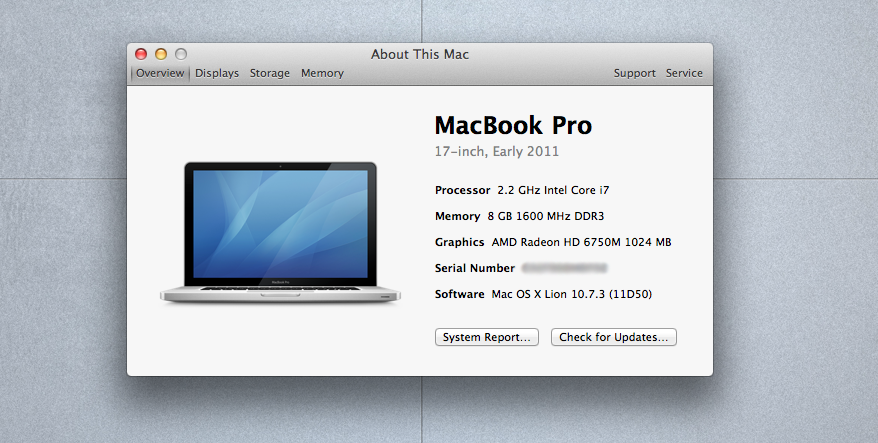Open the Support section
Viewport: 878px width, 443px height.
[x=634, y=73]
